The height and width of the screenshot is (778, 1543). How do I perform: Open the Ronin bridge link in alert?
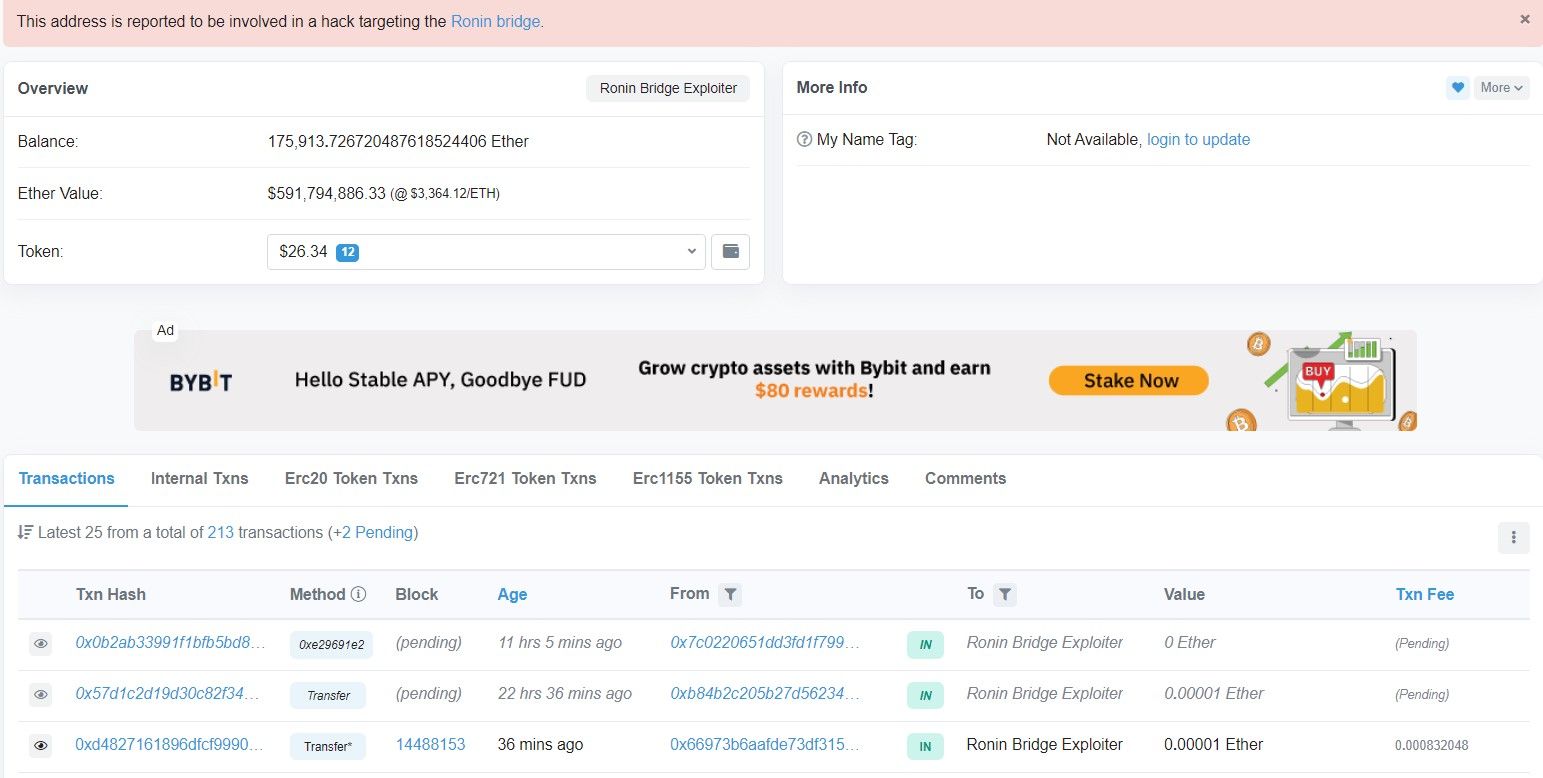pyautogui.click(x=495, y=21)
